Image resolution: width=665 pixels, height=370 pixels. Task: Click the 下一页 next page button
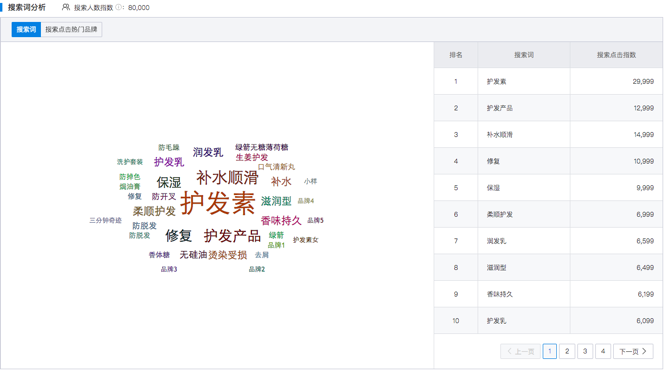[633, 351]
